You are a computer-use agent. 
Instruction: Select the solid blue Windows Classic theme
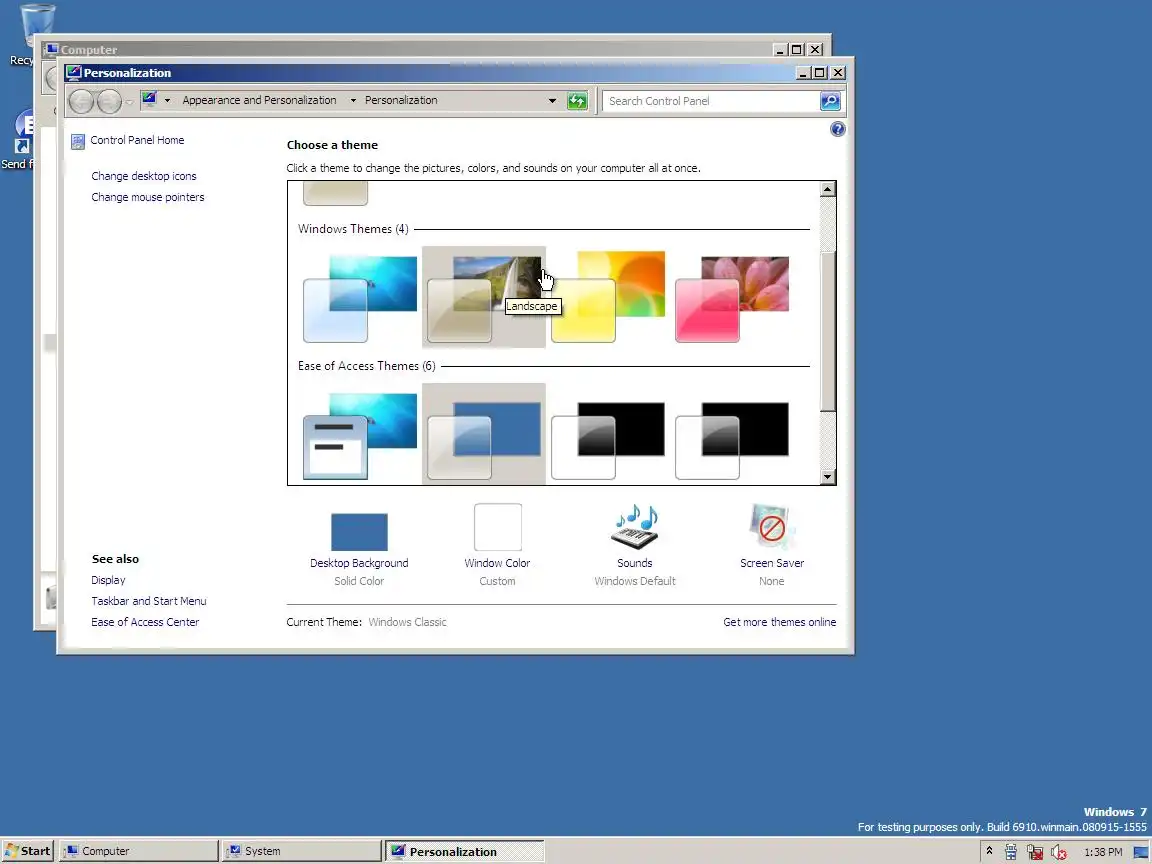click(x=483, y=434)
